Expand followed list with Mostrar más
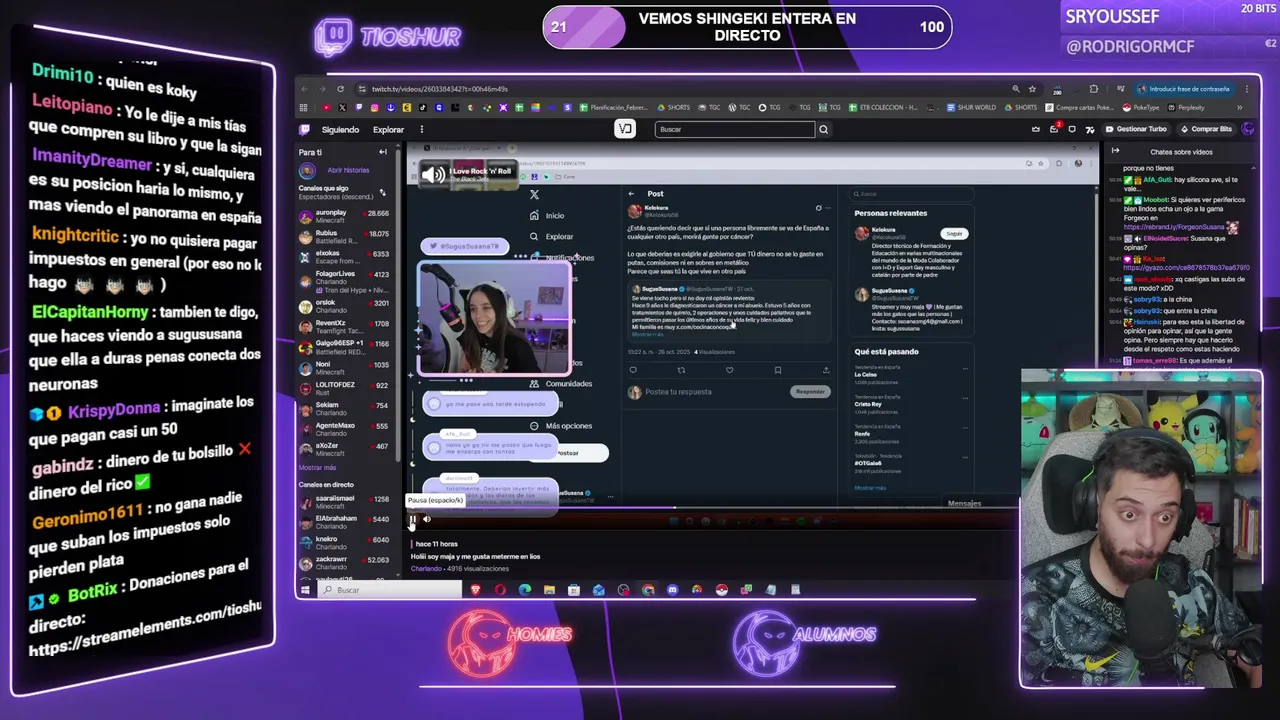Image resolution: width=1280 pixels, height=720 pixels. click(317, 468)
